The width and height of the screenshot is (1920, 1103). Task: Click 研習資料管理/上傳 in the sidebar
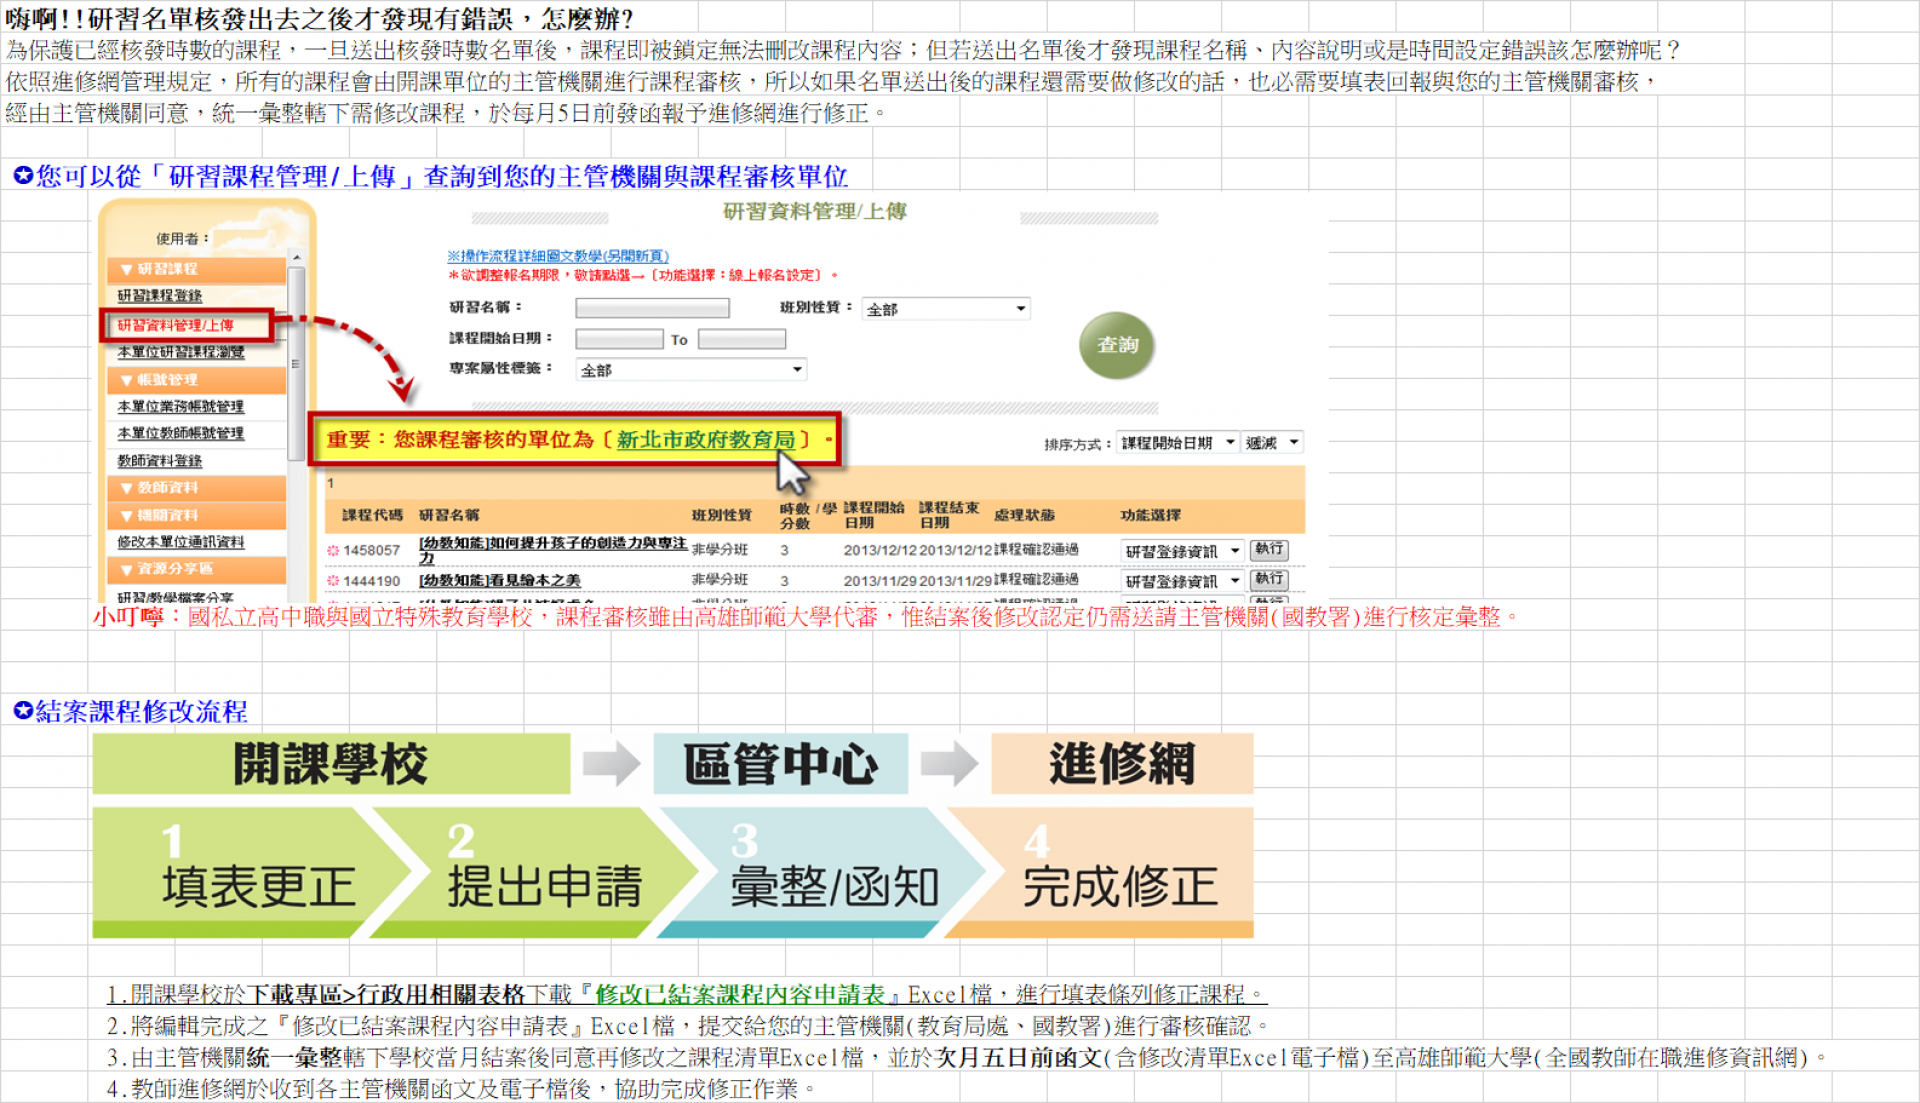coord(176,325)
